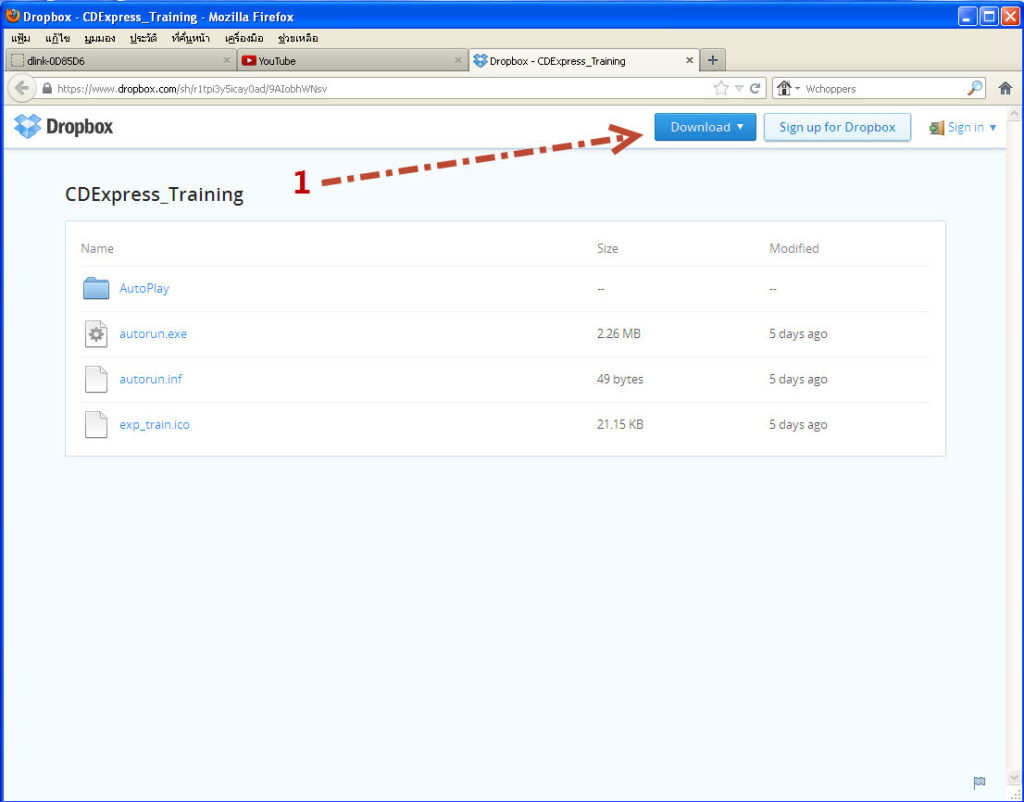The width and height of the screenshot is (1024, 802).
Task: Open the ช่วยเหลือ menu
Action: (298, 38)
